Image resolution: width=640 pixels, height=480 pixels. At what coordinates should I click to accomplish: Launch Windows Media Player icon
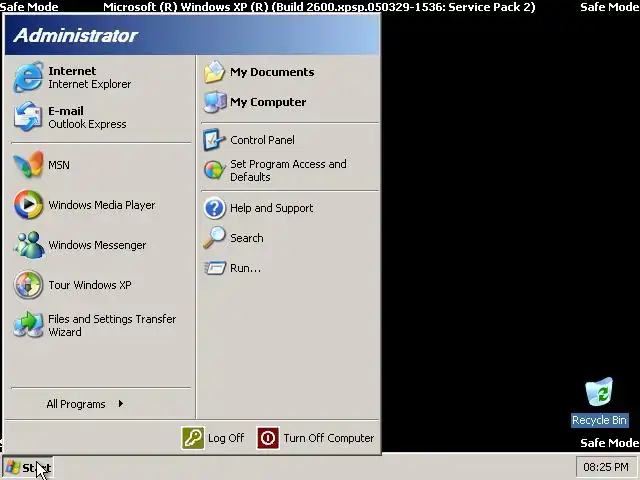point(28,204)
